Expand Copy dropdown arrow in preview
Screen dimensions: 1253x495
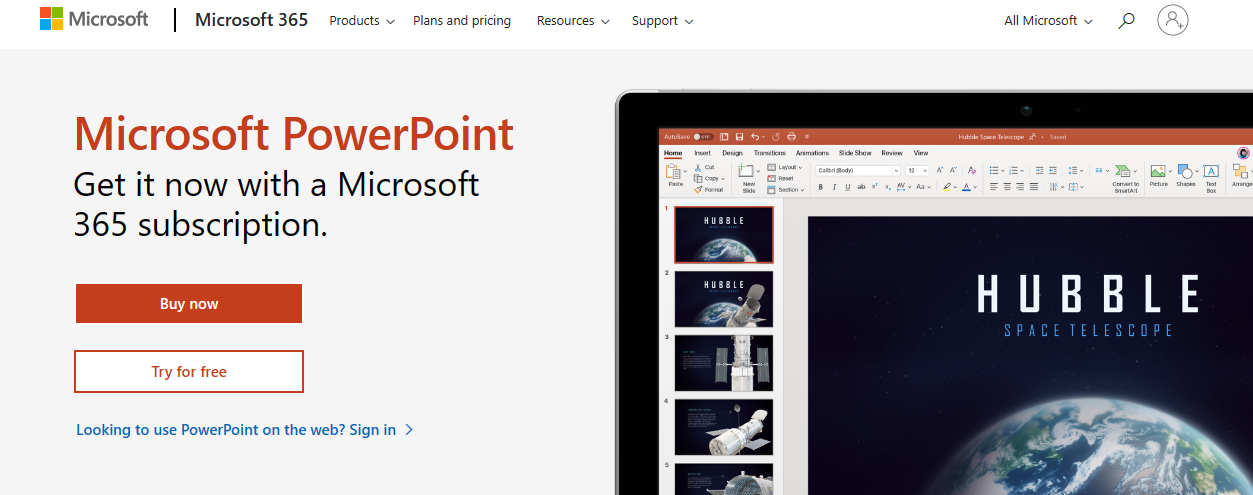pyautogui.click(x=723, y=179)
